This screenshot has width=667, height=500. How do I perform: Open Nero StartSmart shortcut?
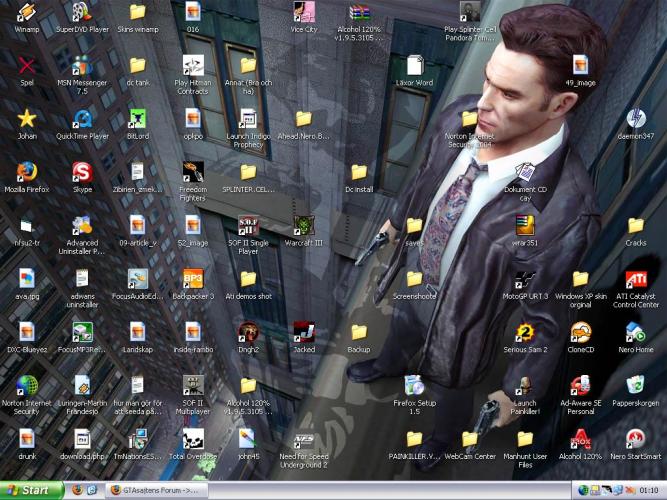click(x=635, y=439)
